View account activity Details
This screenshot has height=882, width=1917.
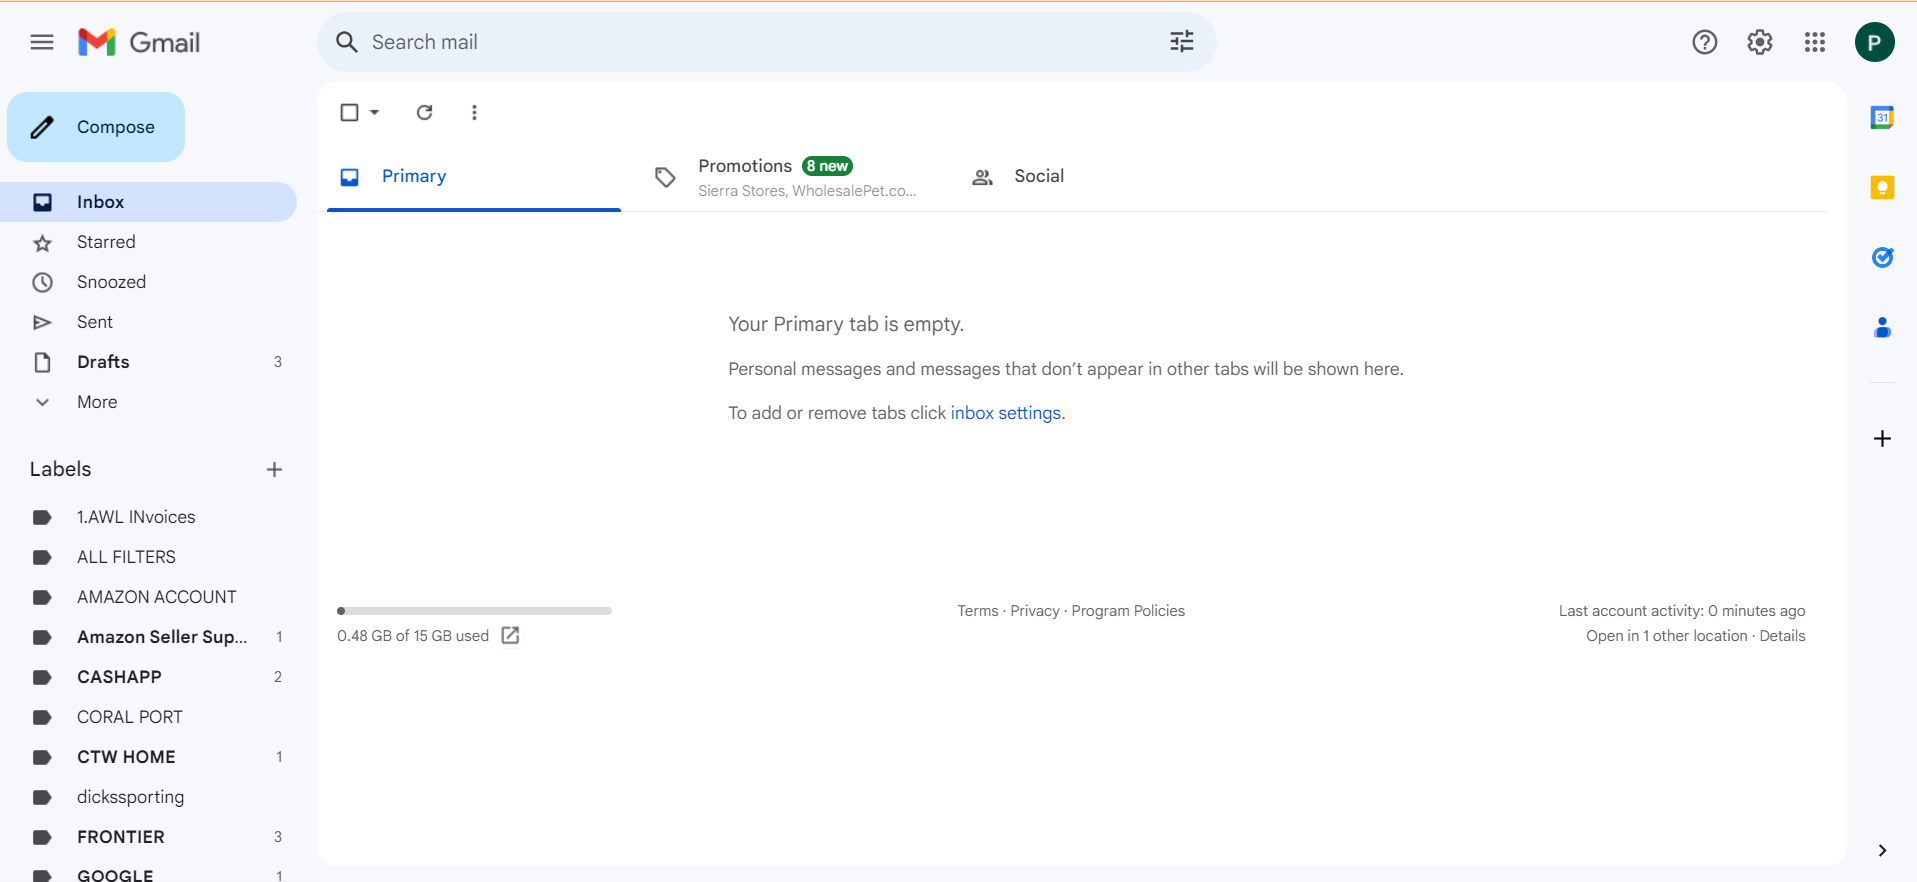(x=1782, y=636)
